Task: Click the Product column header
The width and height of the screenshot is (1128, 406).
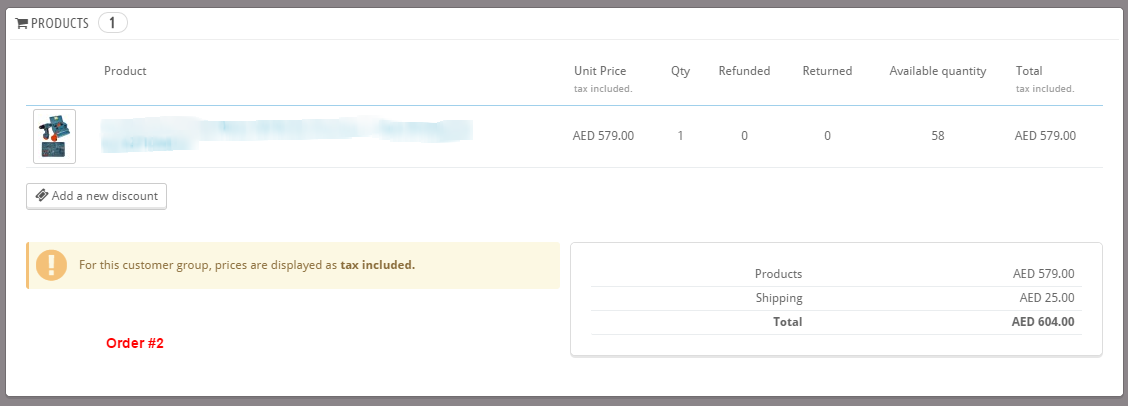Action: [x=125, y=71]
